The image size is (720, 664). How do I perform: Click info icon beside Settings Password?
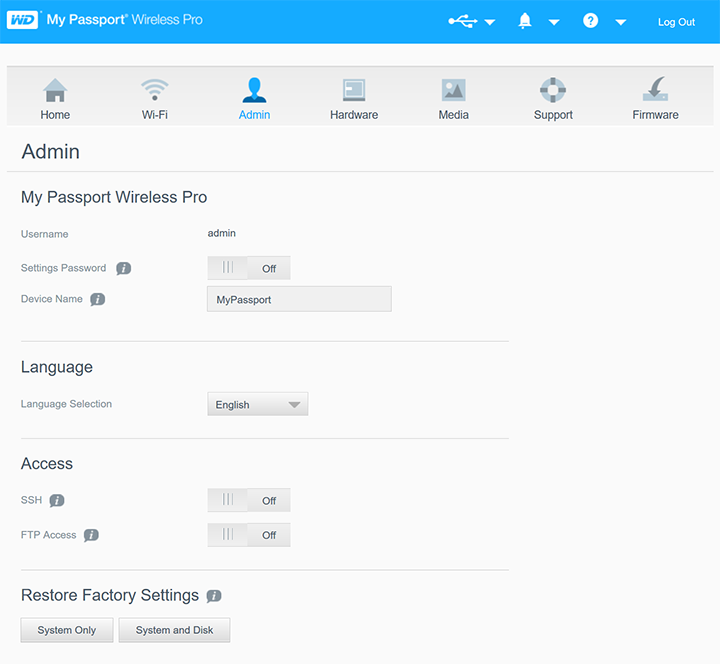[x=124, y=269]
